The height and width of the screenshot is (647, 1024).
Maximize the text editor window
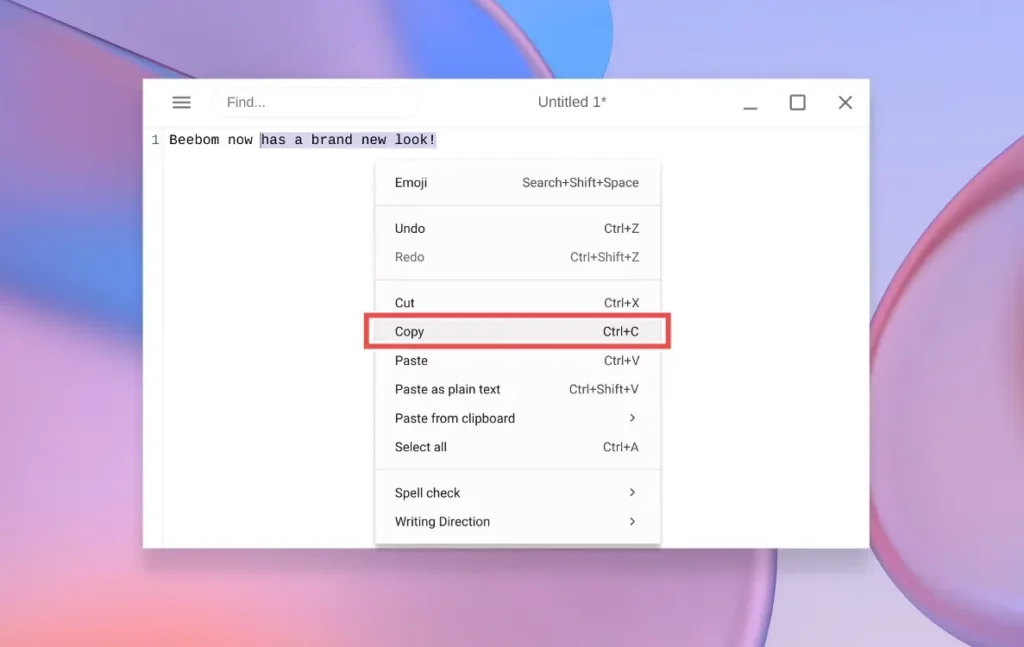point(797,102)
